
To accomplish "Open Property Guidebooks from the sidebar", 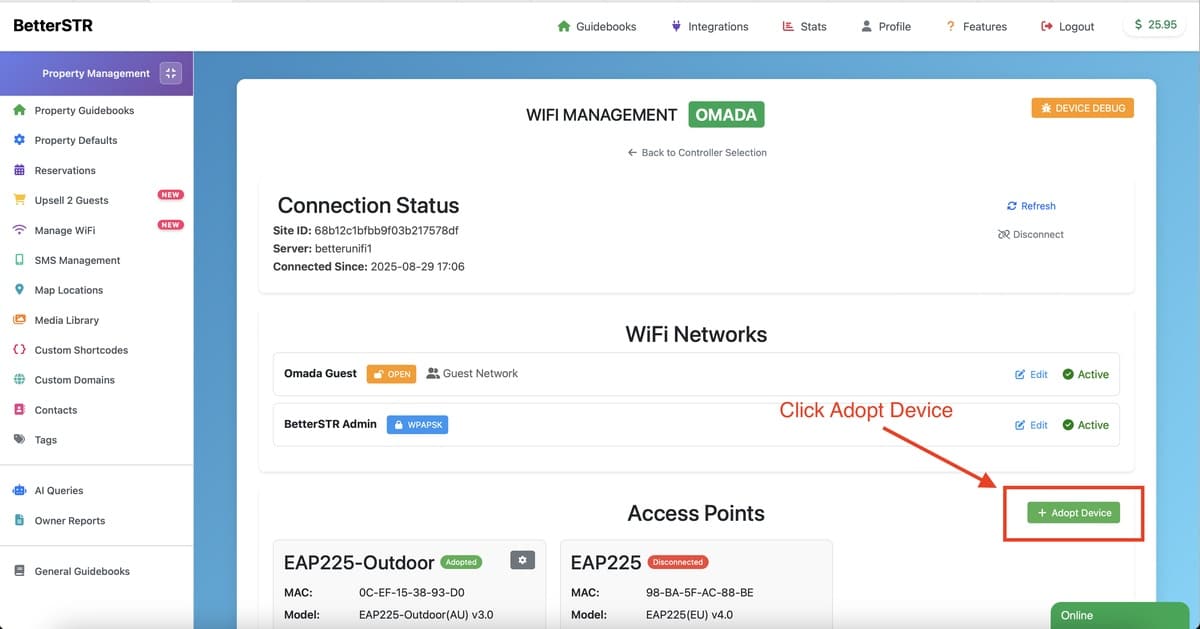I will tap(84, 110).
